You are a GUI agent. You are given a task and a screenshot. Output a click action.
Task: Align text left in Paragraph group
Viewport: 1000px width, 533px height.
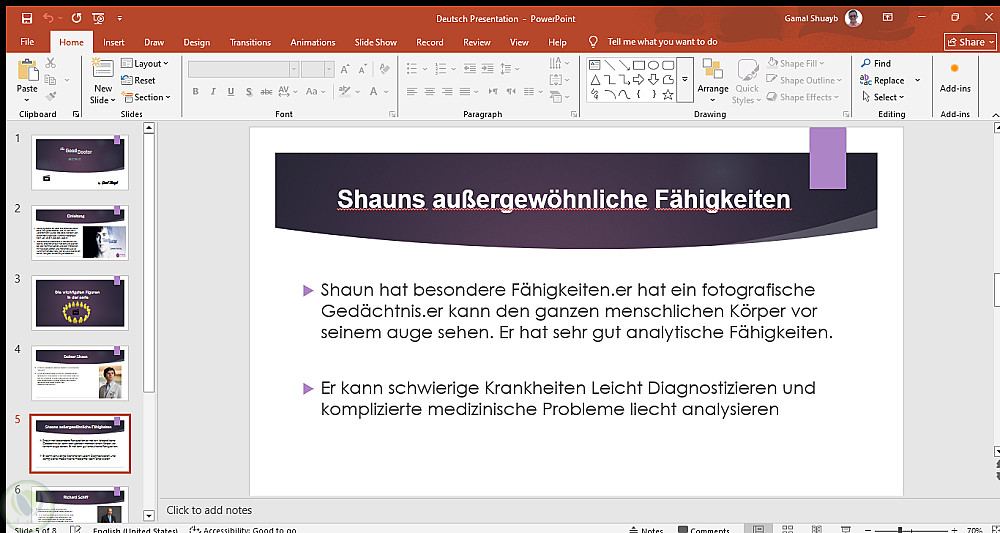[x=412, y=92]
